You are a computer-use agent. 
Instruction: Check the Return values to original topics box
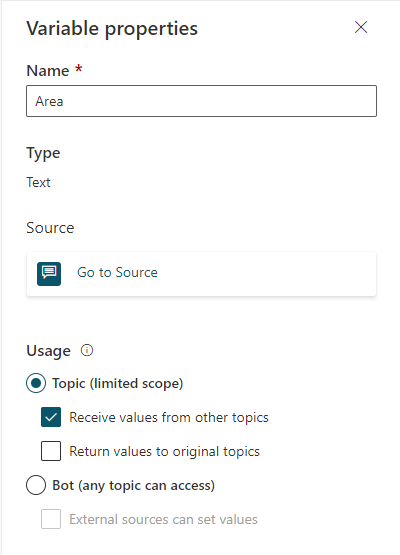tap(51, 451)
